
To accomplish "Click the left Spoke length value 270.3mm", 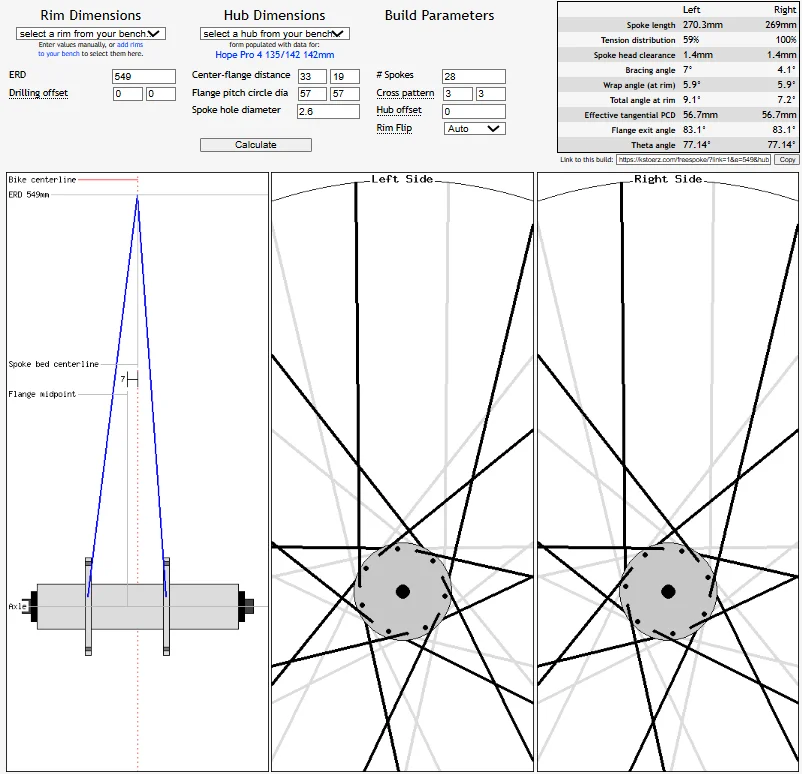I will tap(703, 25).
